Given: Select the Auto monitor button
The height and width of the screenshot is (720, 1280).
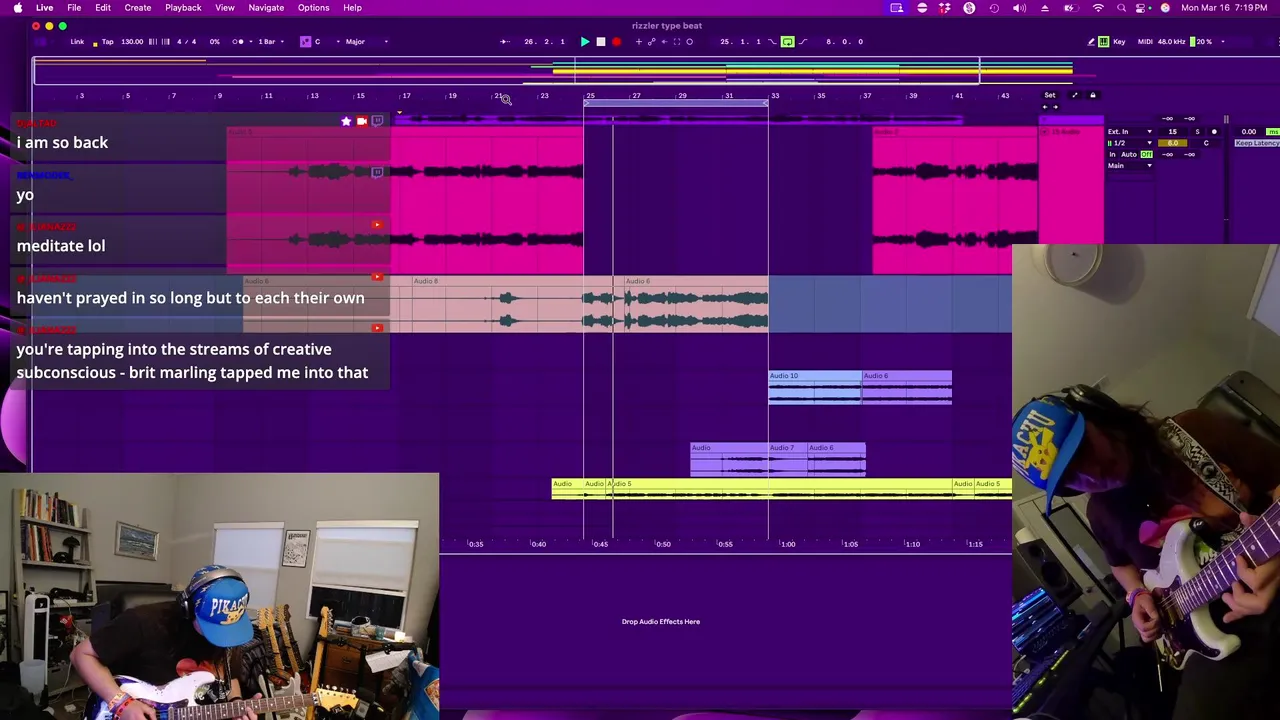Looking at the screenshot, I should pyautogui.click(x=1129, y=154).
